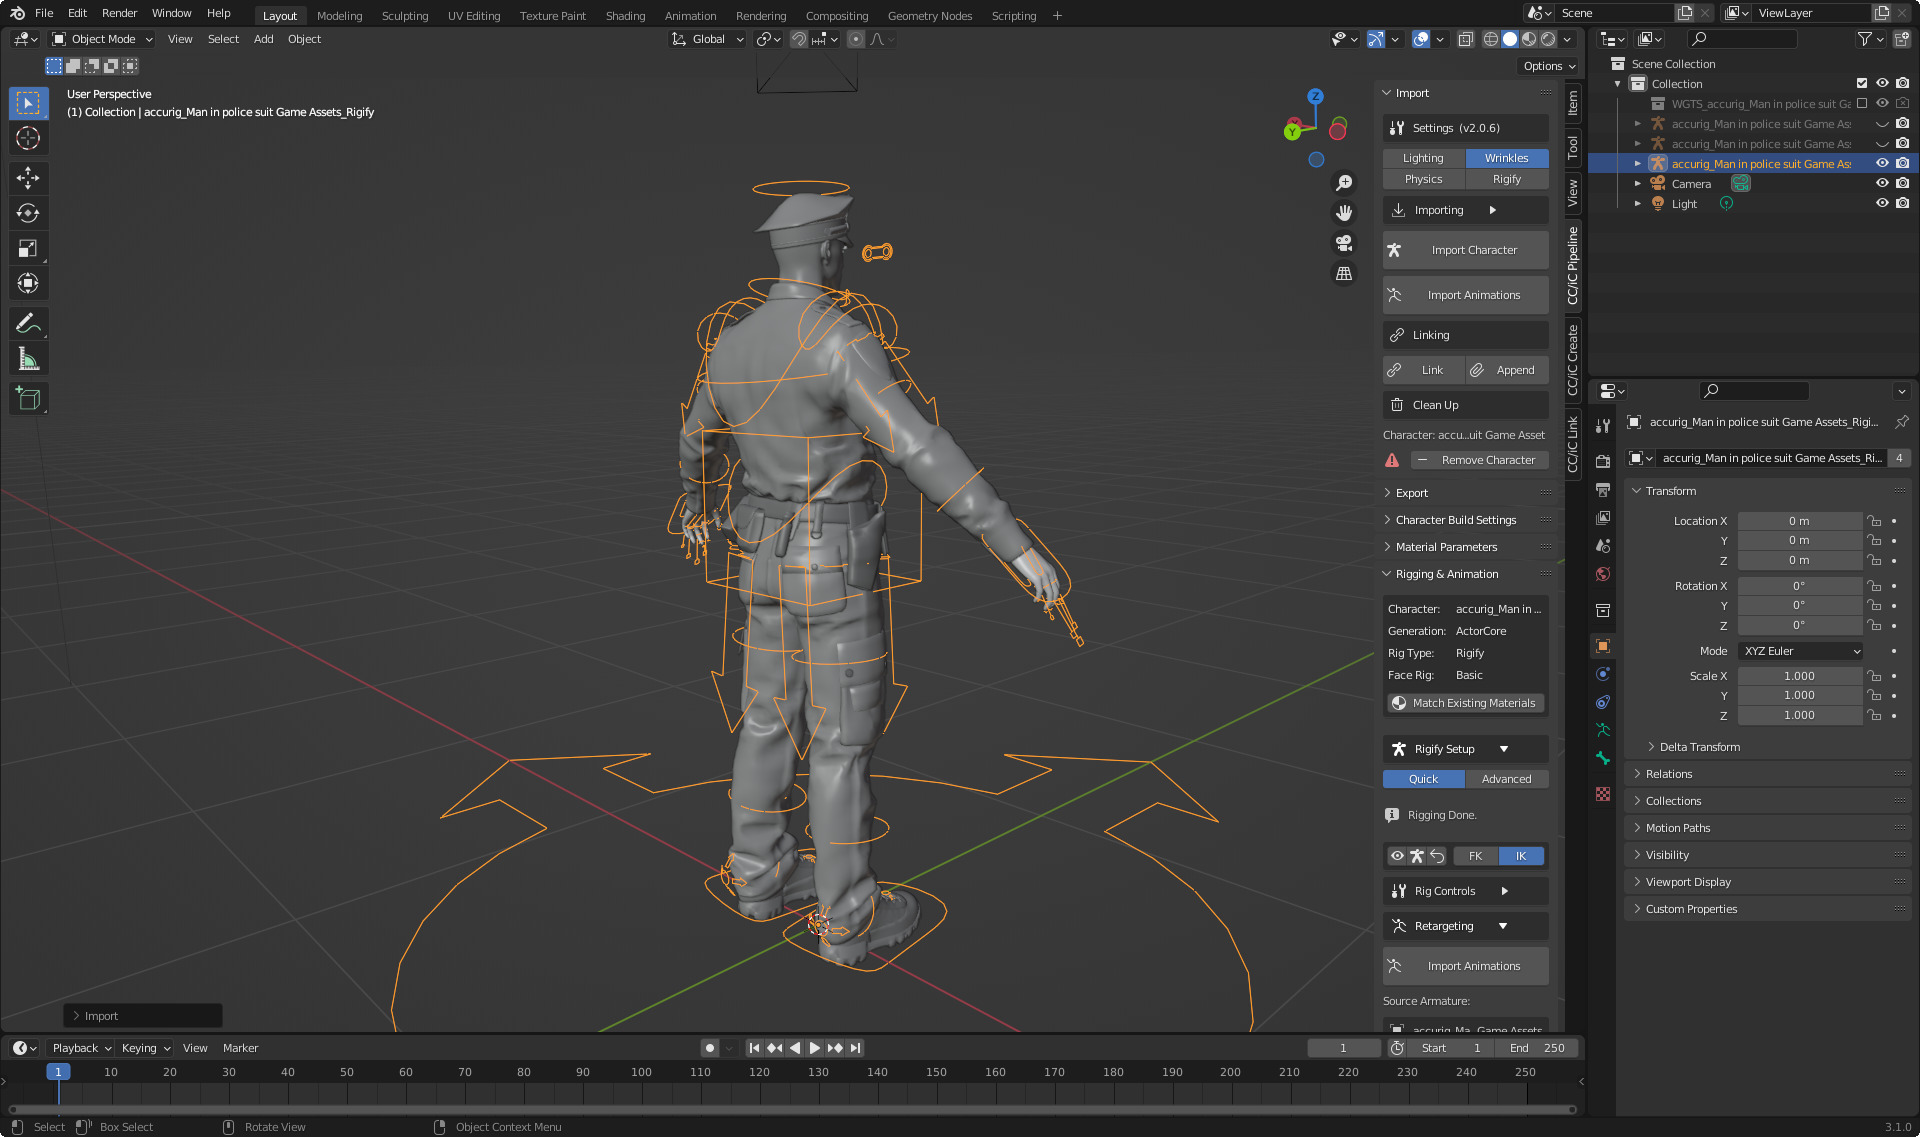Switch orthographic perspective with grid icon

[x=1344, y=273]
